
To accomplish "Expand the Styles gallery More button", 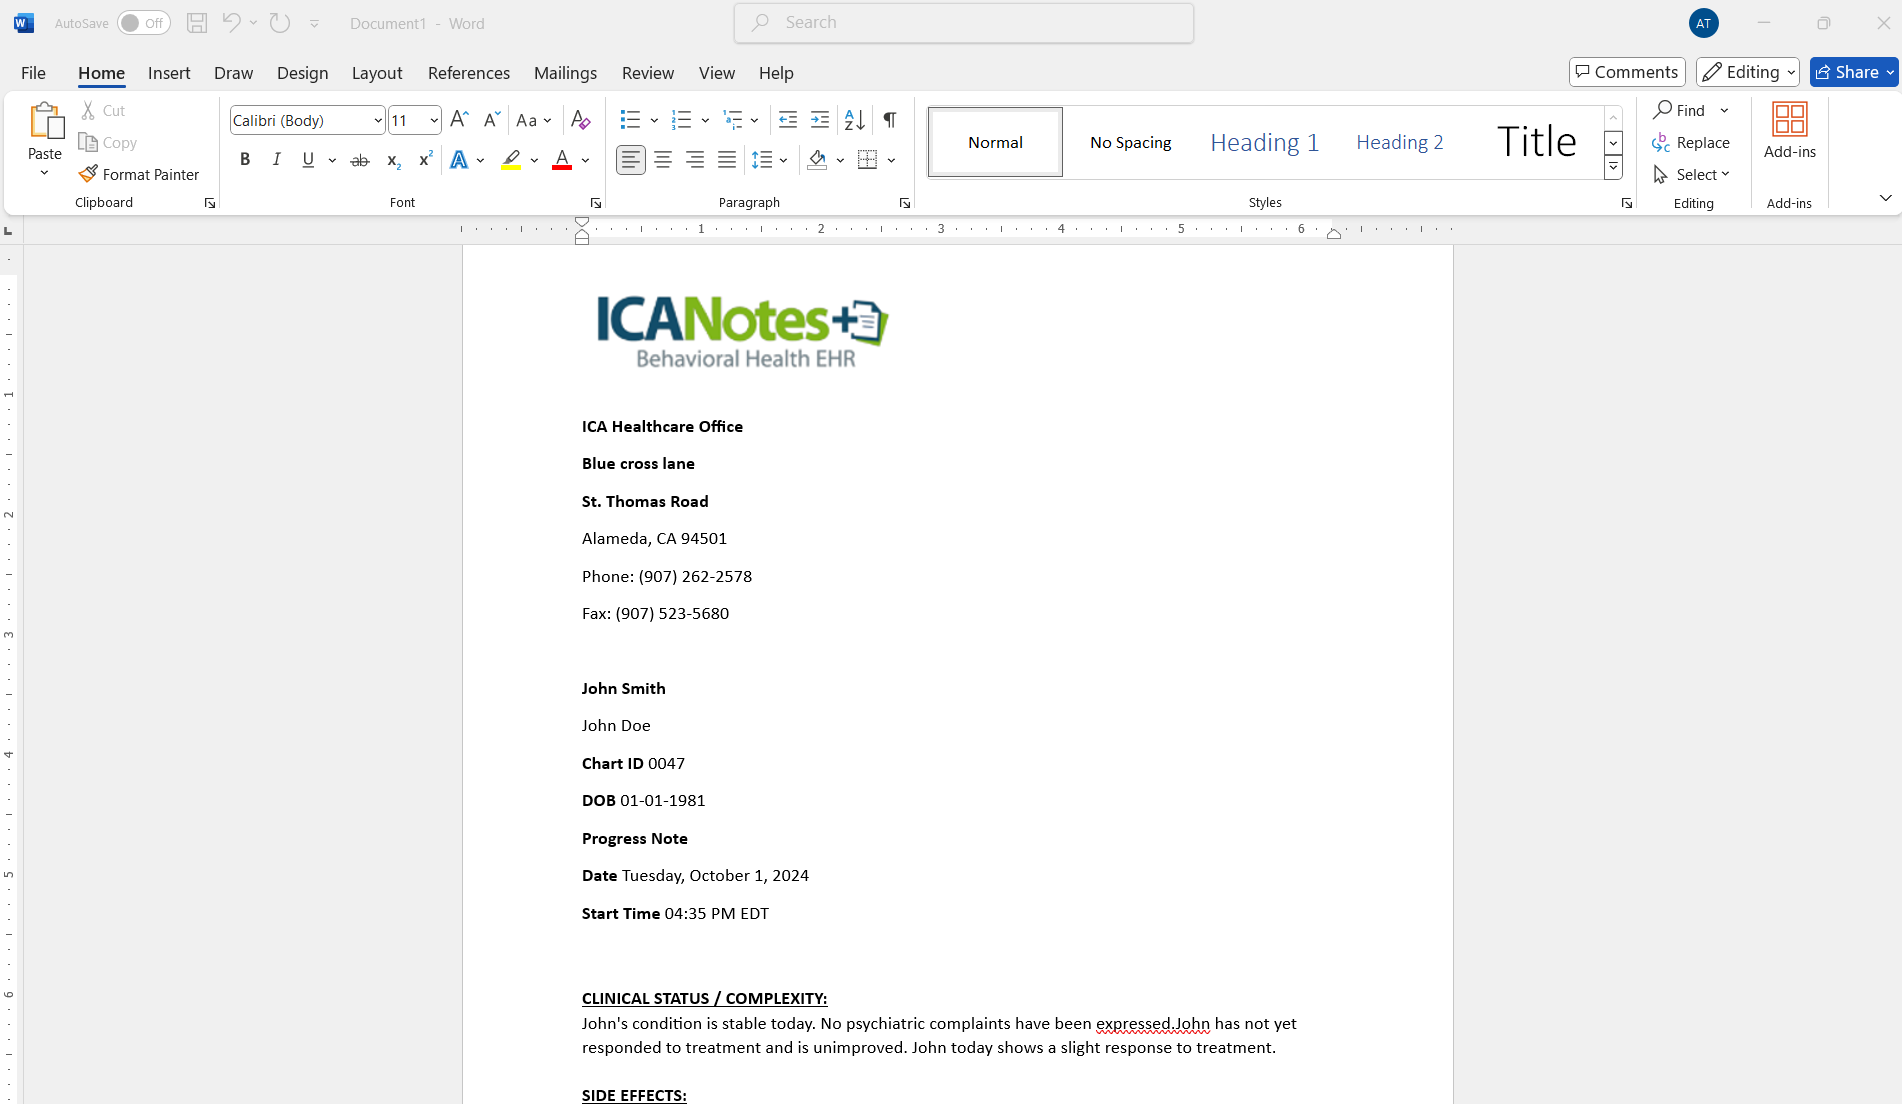I will [x=1613, y=168].
